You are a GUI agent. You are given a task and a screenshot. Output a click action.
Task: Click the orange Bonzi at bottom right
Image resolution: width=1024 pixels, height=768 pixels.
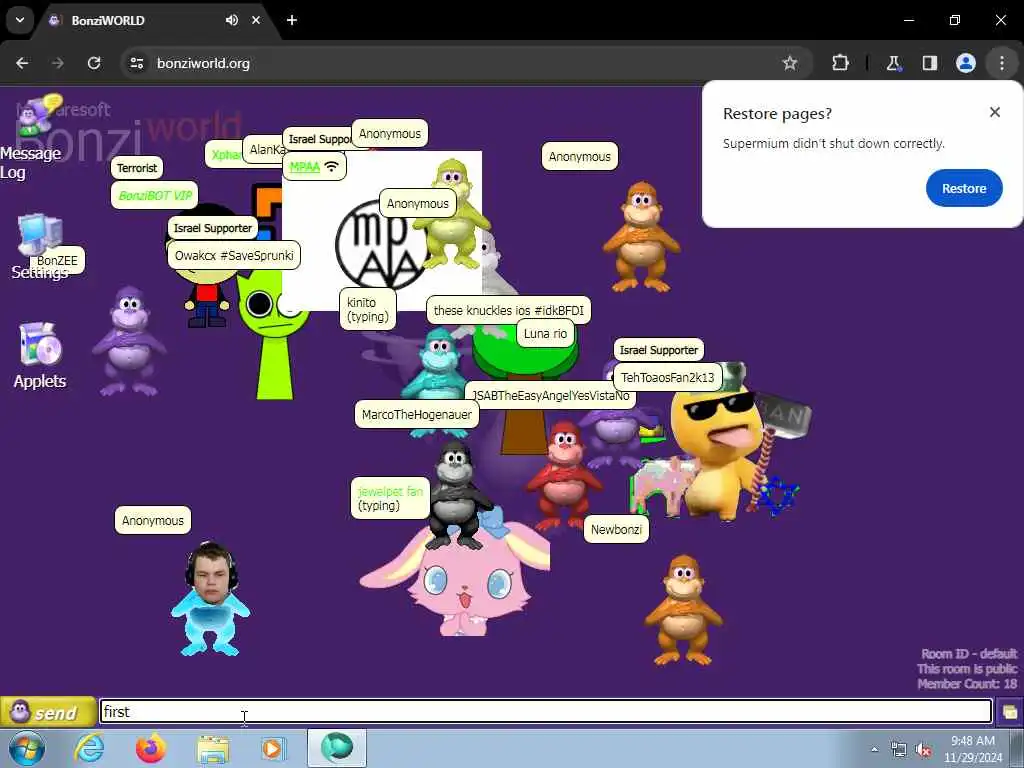click(683, 610)
